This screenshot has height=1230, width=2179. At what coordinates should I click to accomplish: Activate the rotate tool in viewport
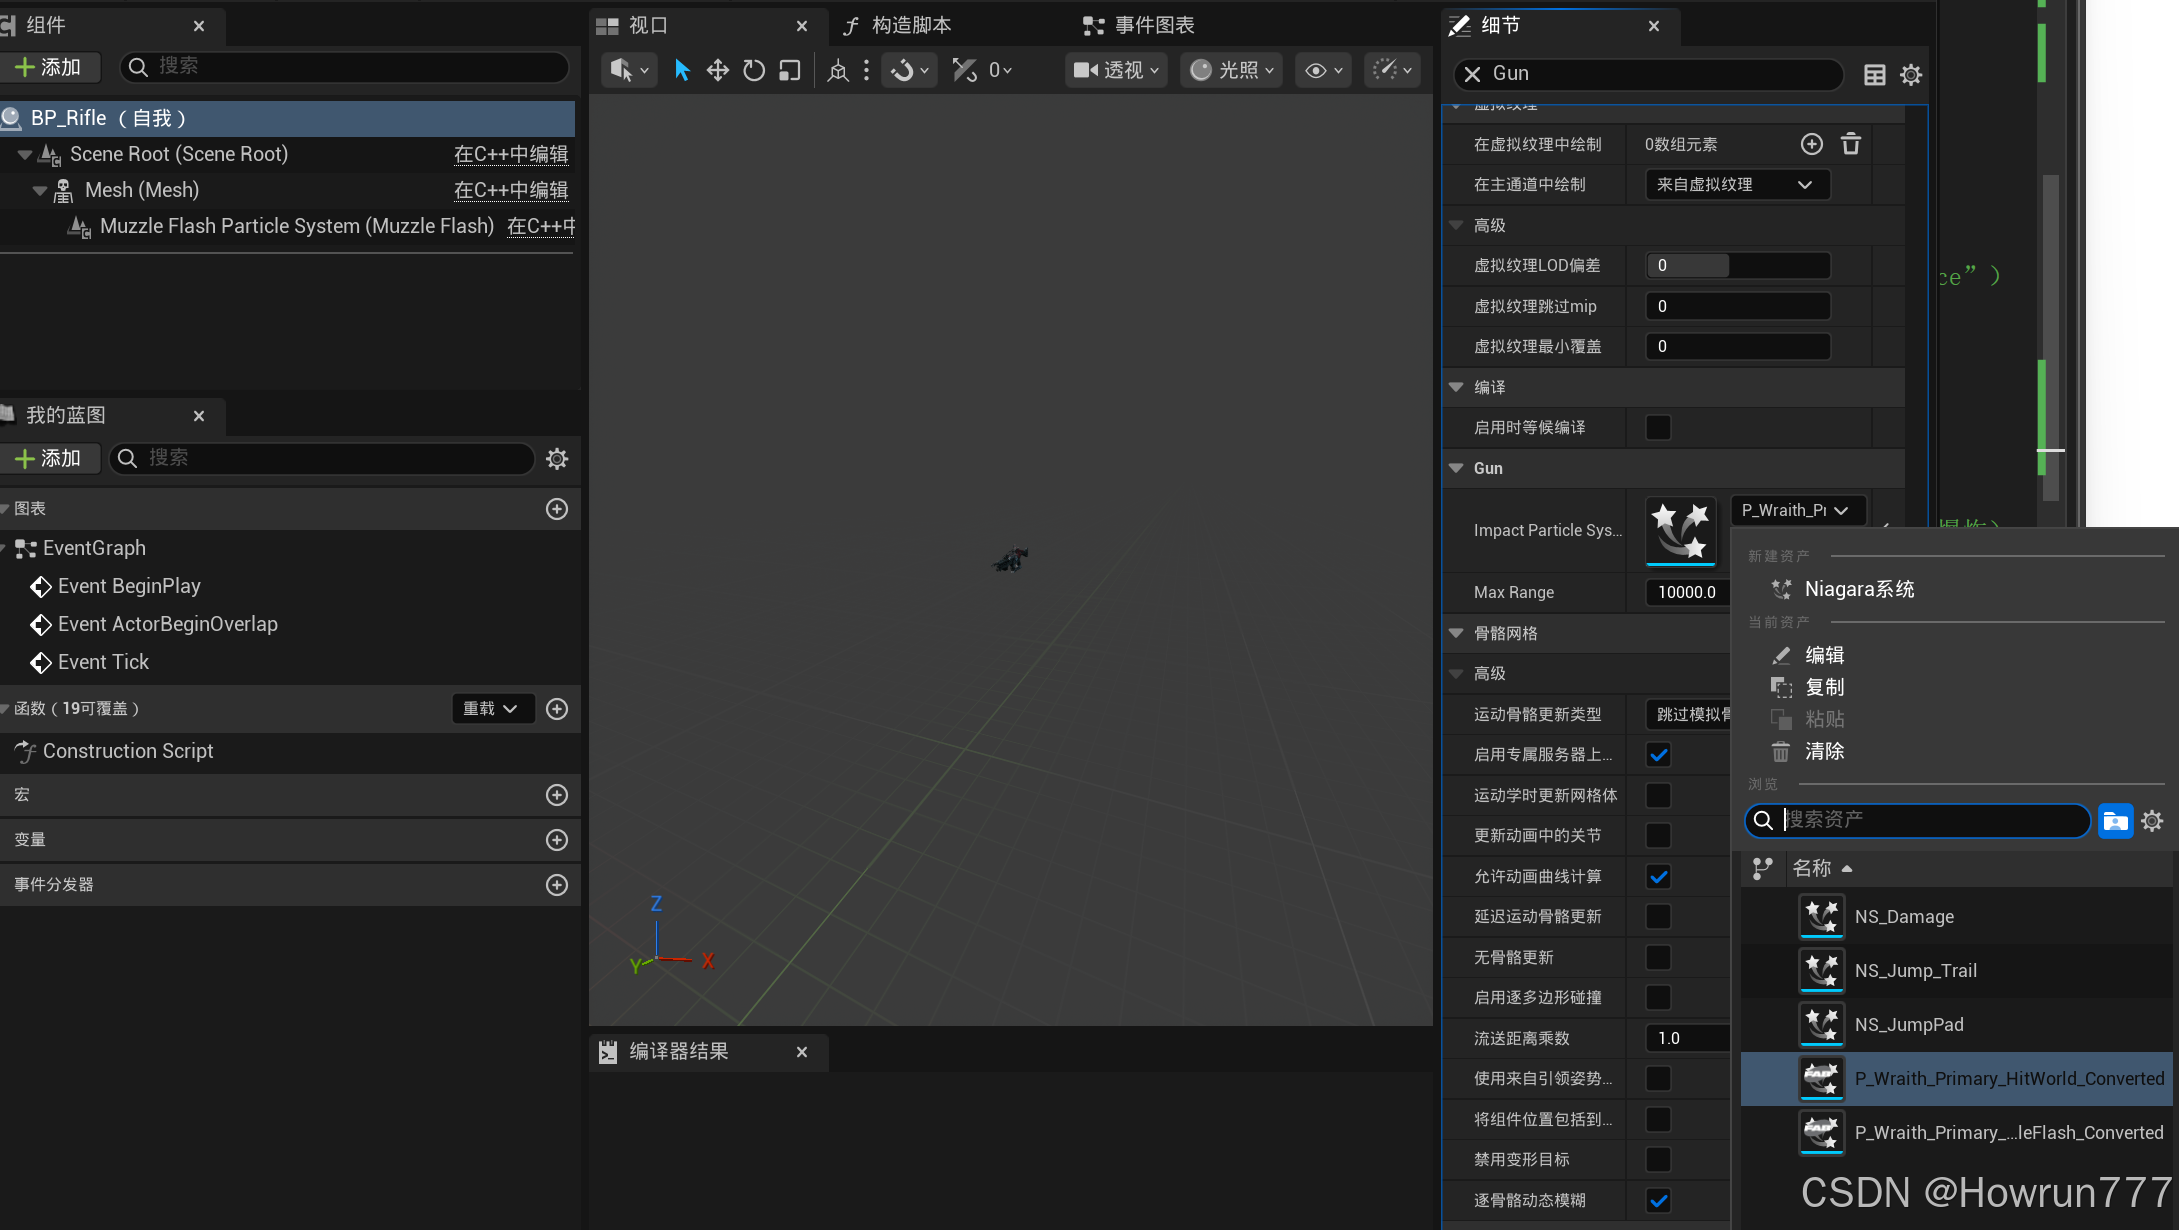pos(754,70)
